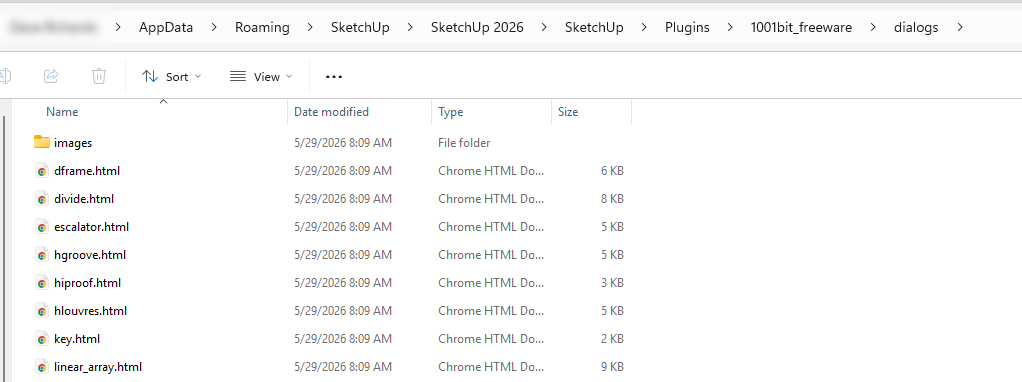Click the 5 KB size of escalator.html

click(612, 227)
